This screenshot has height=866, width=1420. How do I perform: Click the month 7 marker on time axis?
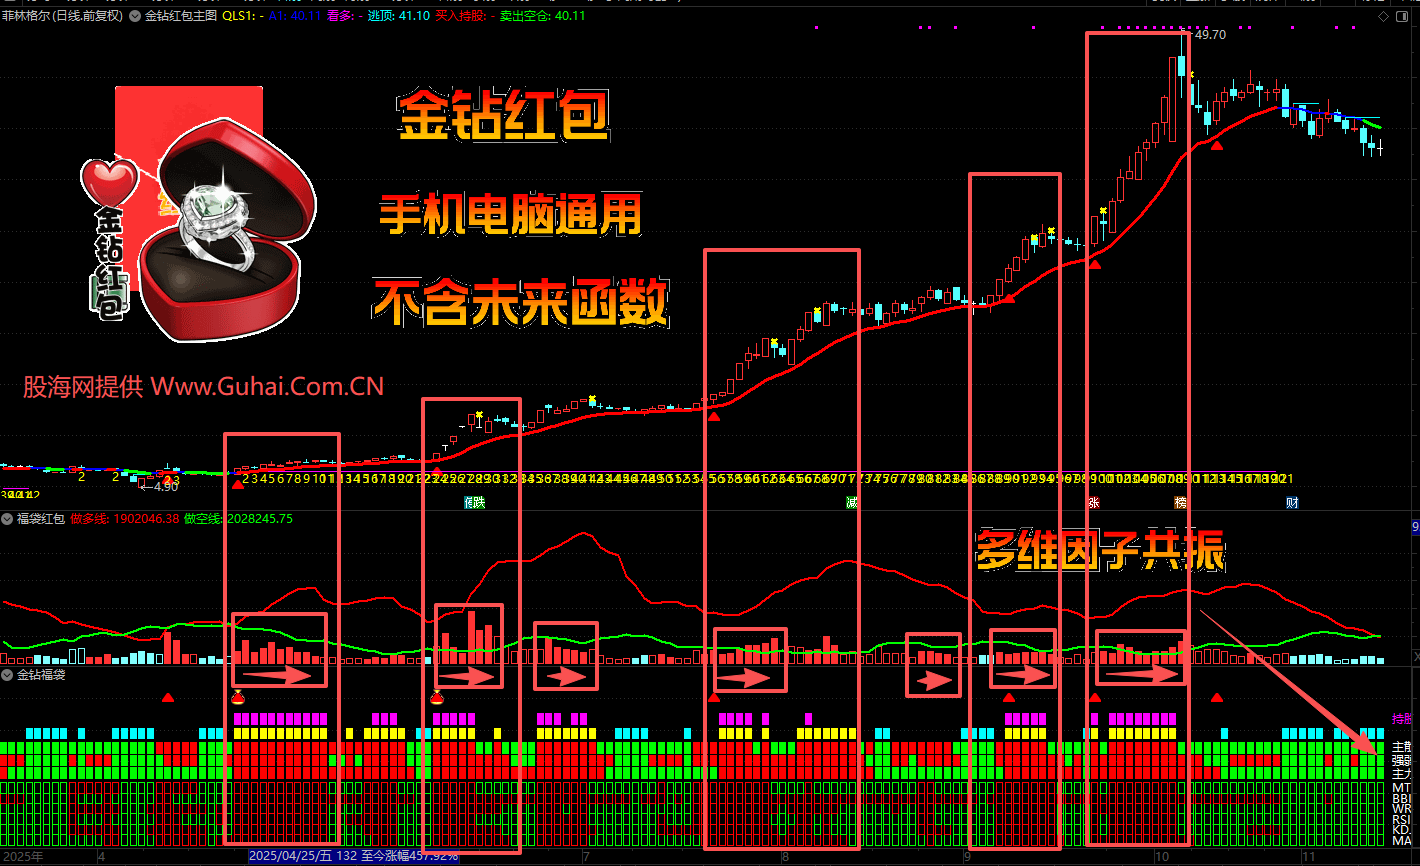tap(586, 857)
